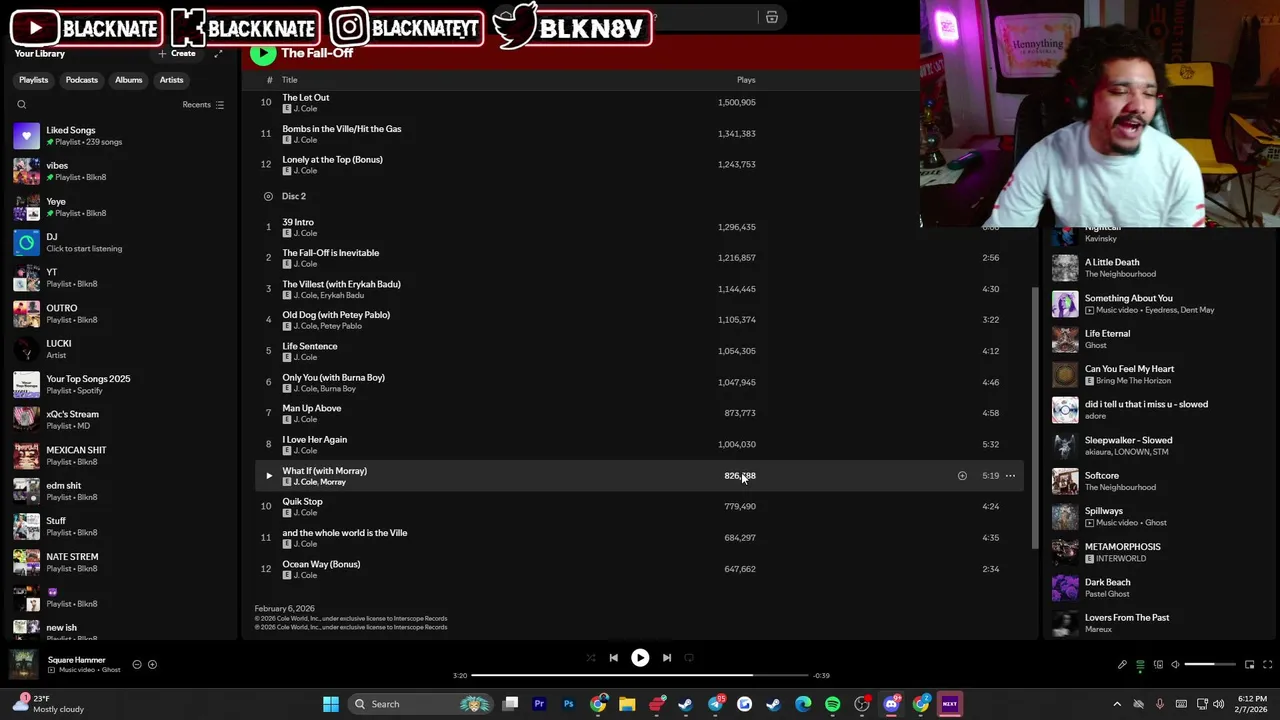Open the NATE STREM playlist
Image resolution: width=1280 pixels, height=720 pixels.
click(120, 562)
